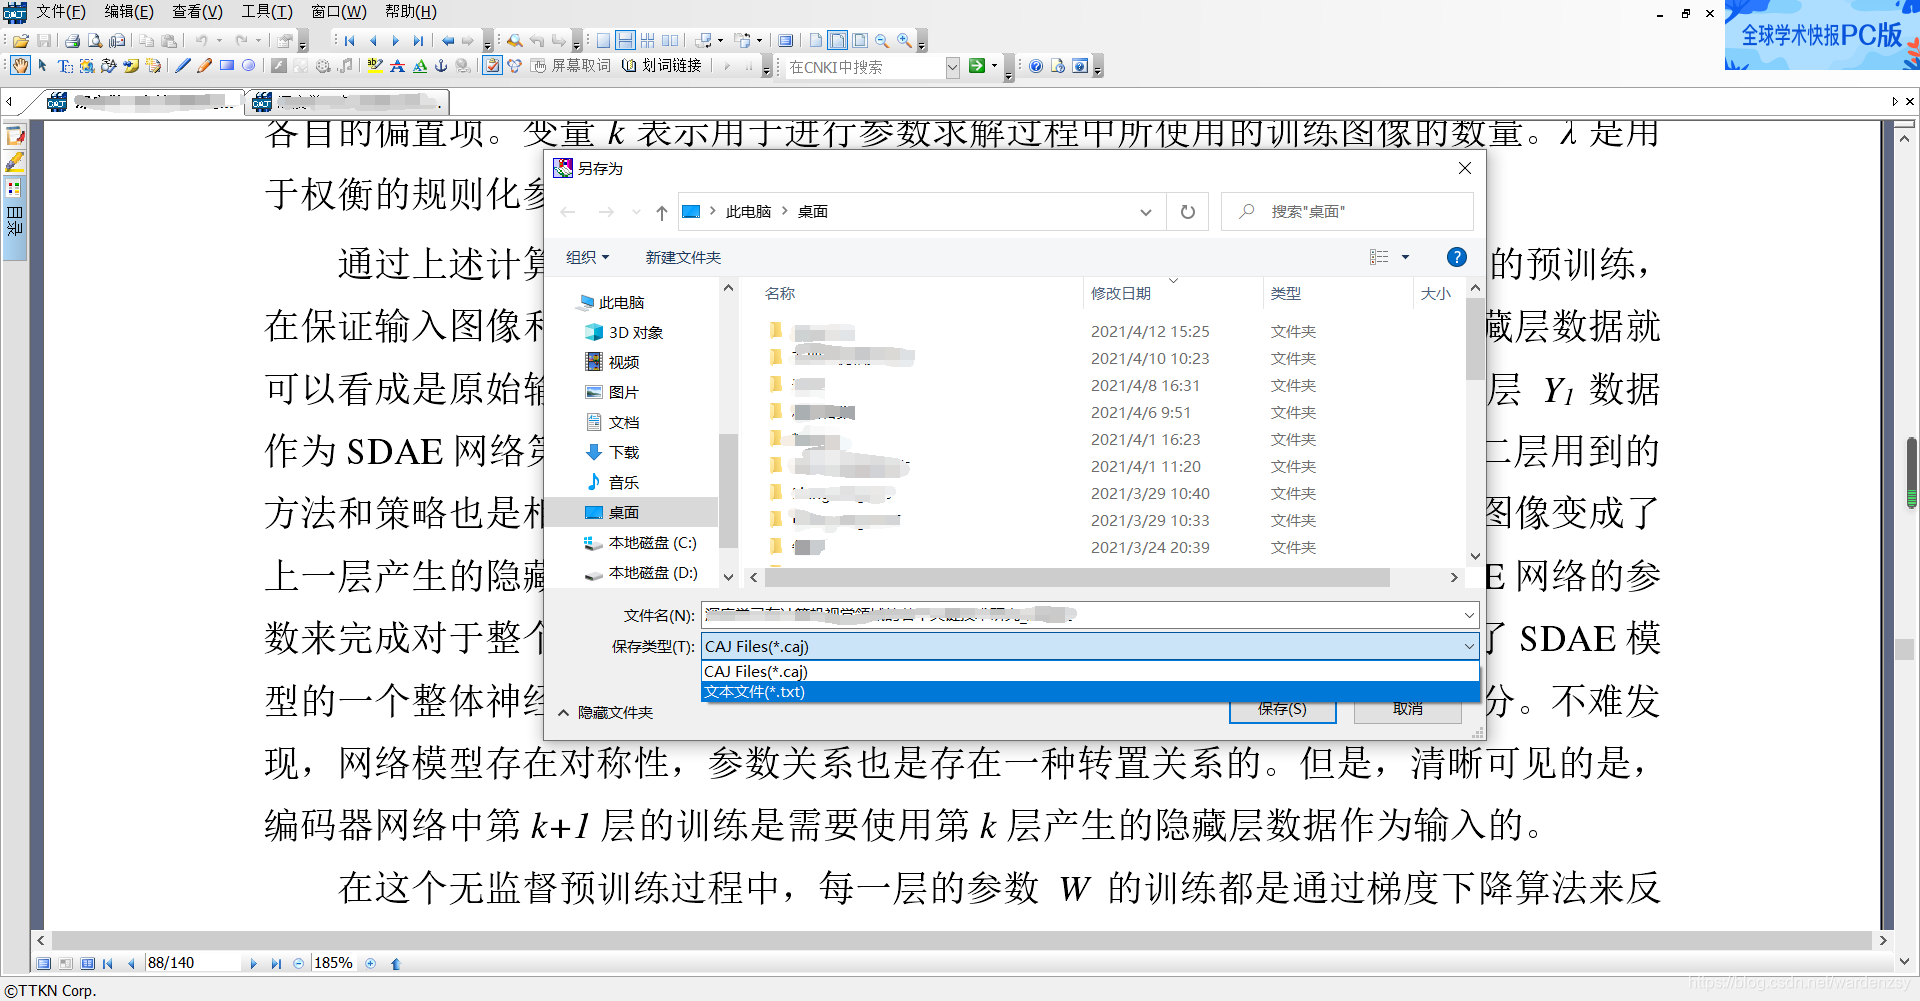
Task: Select 下载 in navigation tree
Action: click(x=624, y=452)
